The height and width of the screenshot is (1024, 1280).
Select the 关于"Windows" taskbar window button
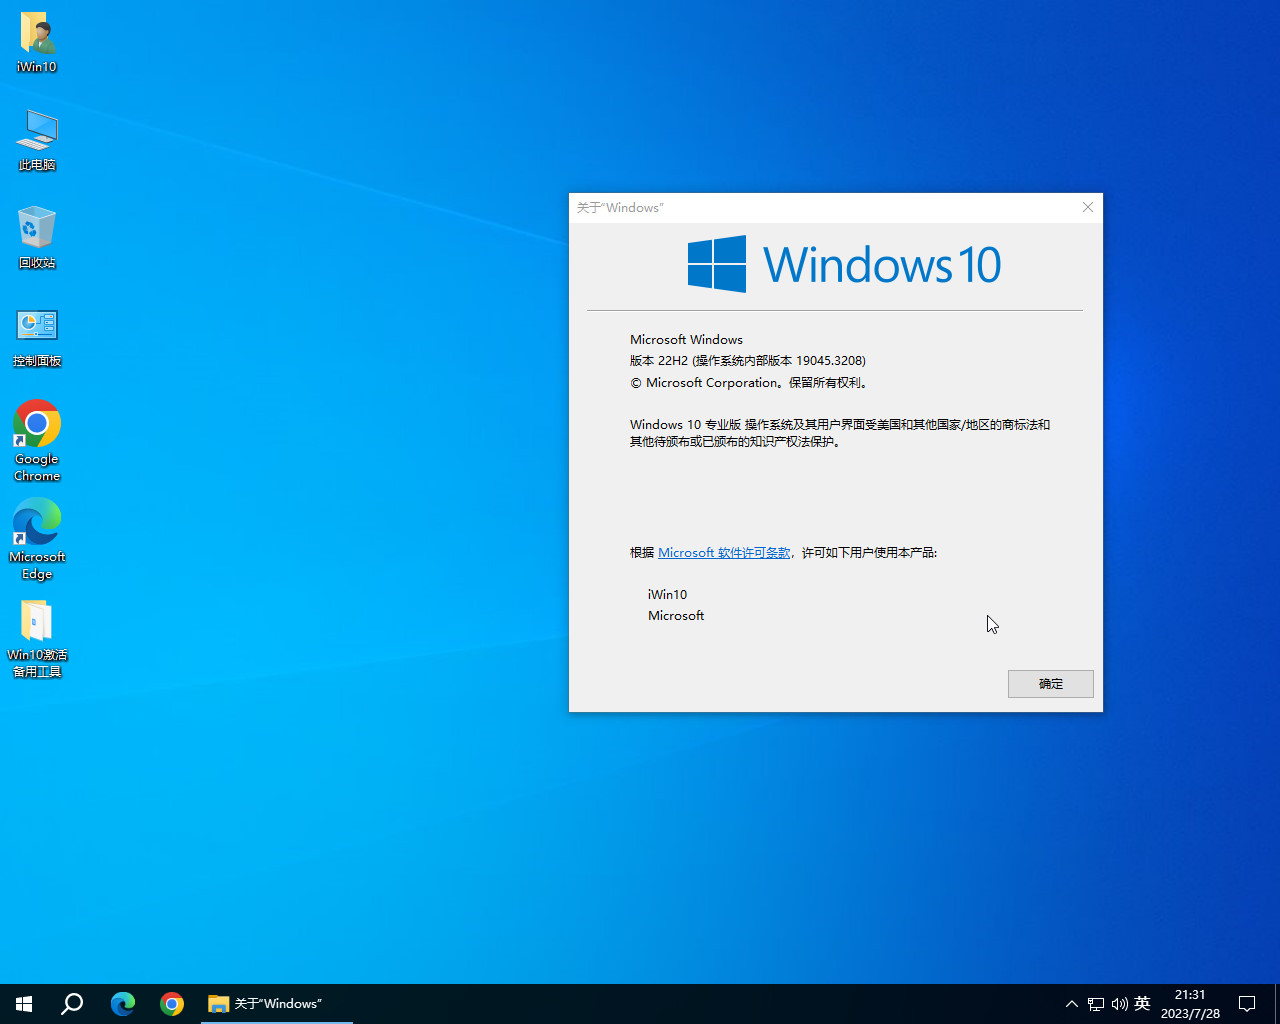[275, 1004]
